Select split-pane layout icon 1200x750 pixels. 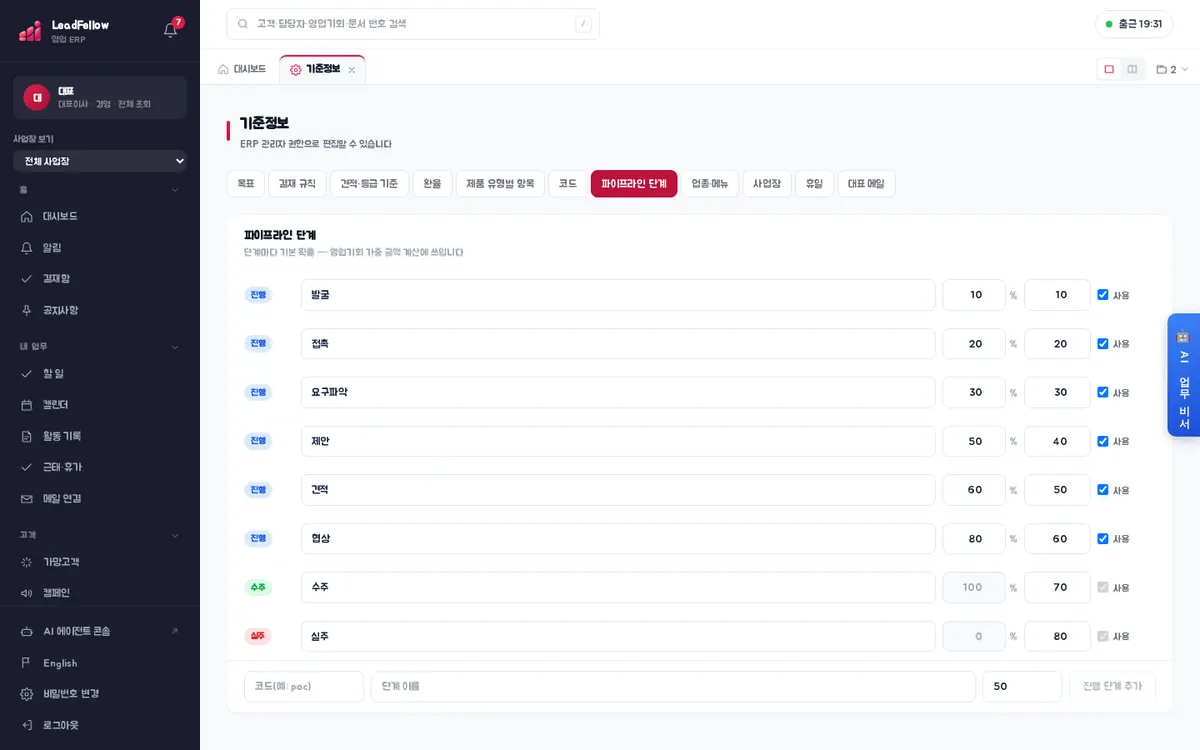(x=1132, y=69)
